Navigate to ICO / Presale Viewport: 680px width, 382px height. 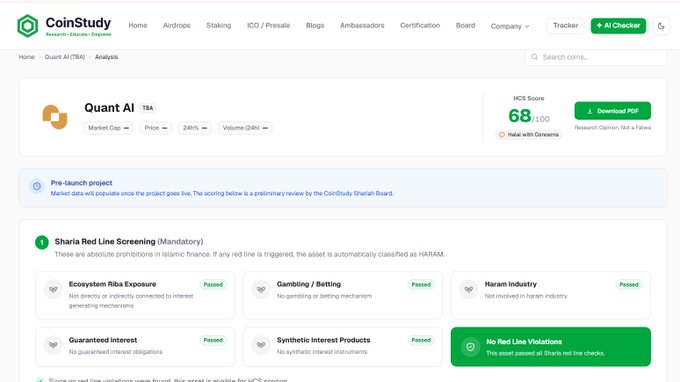(x=268, y=26)
